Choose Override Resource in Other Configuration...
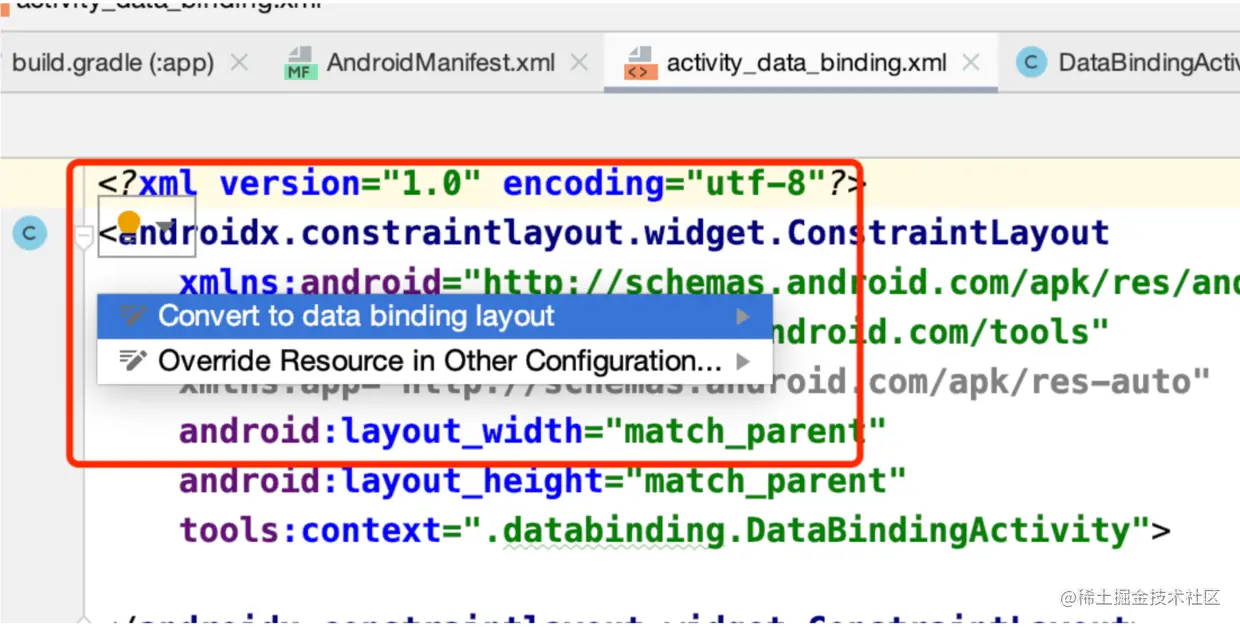 tap(435, 361)
